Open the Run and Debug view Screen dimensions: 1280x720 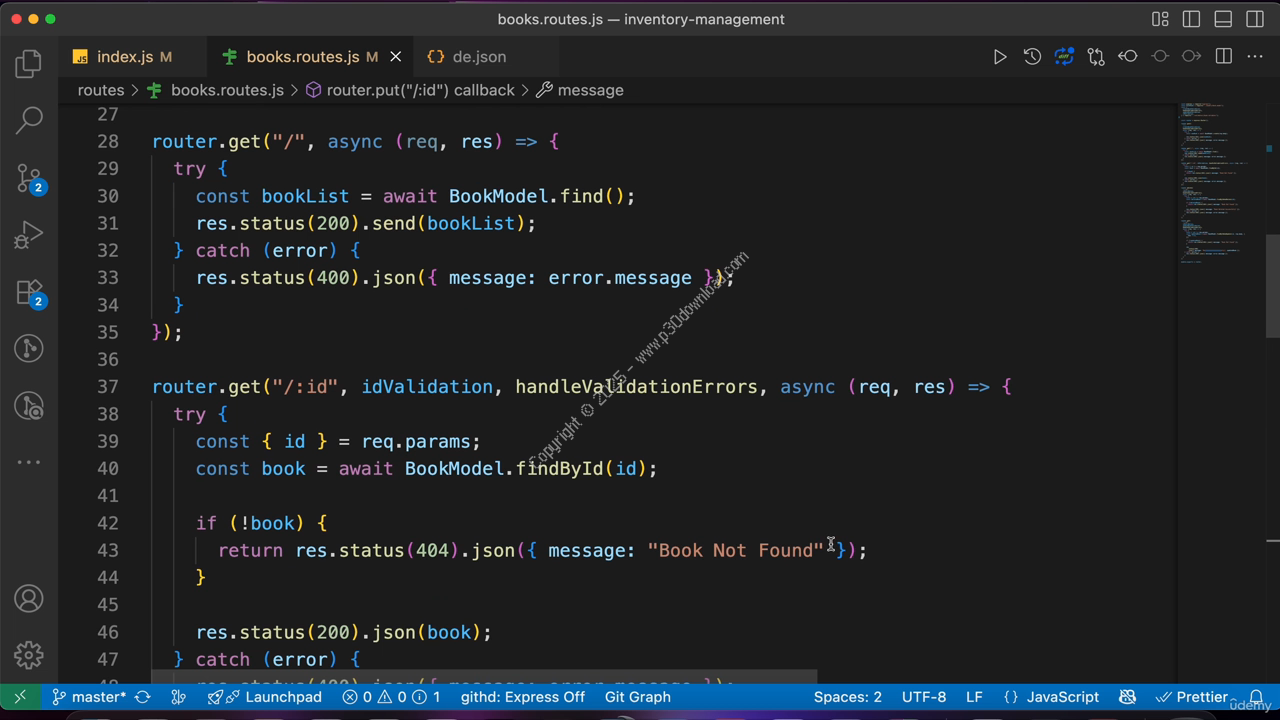29,235
